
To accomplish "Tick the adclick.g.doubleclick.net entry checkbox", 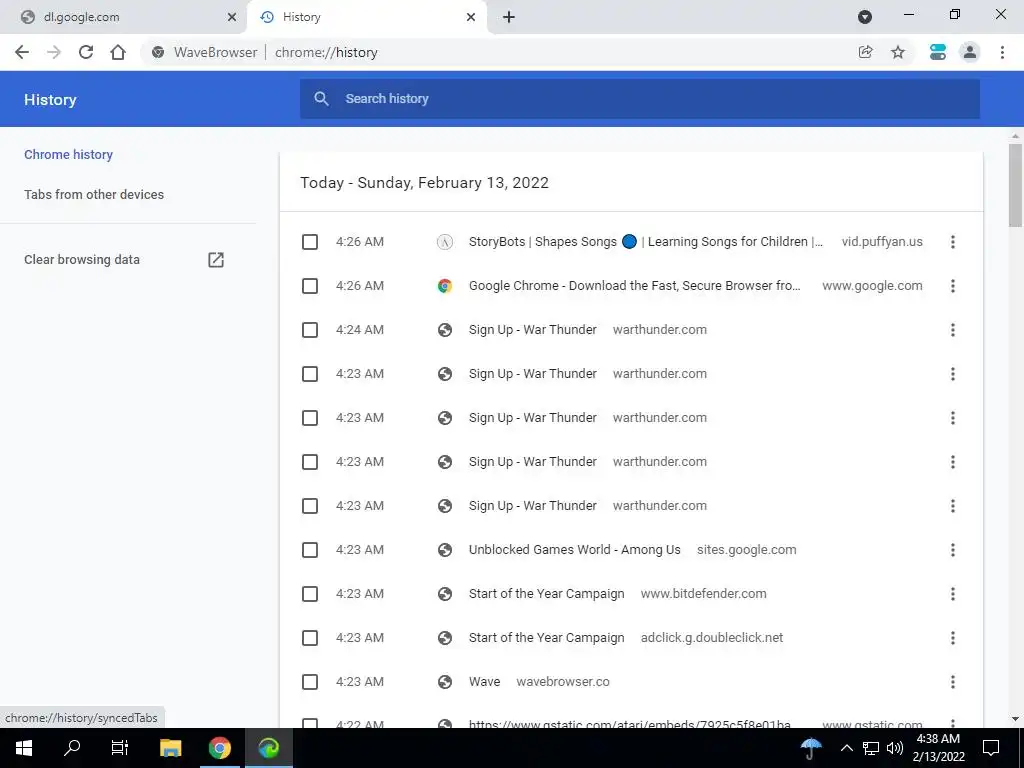I will tap(310, 638).
